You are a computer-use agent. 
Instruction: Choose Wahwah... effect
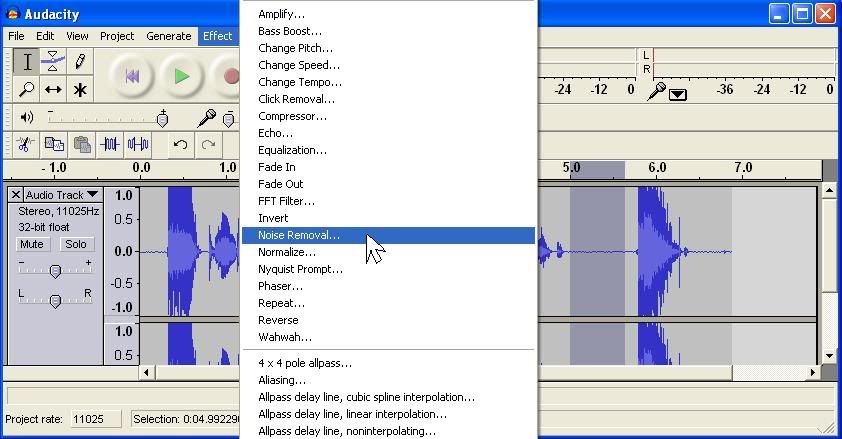[388, 337]
